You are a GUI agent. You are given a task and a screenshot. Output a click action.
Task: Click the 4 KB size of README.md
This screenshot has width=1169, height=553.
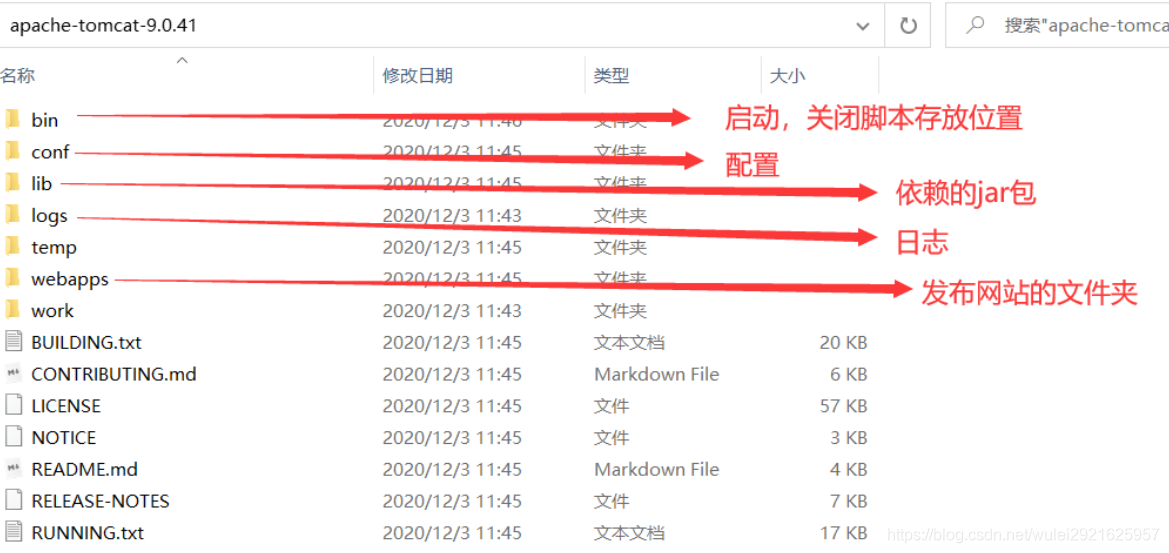click(x=849, y=470)
